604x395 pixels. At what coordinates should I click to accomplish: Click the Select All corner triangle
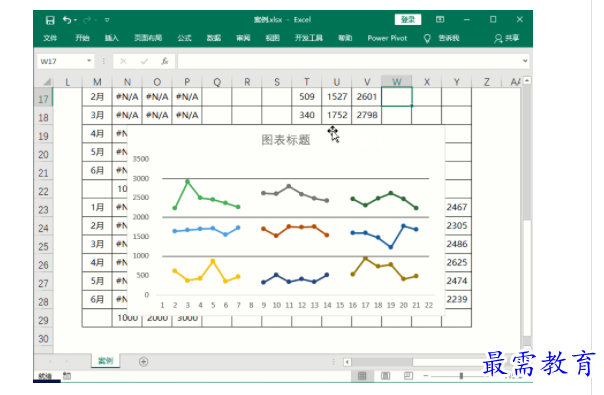tap(47, 81)
